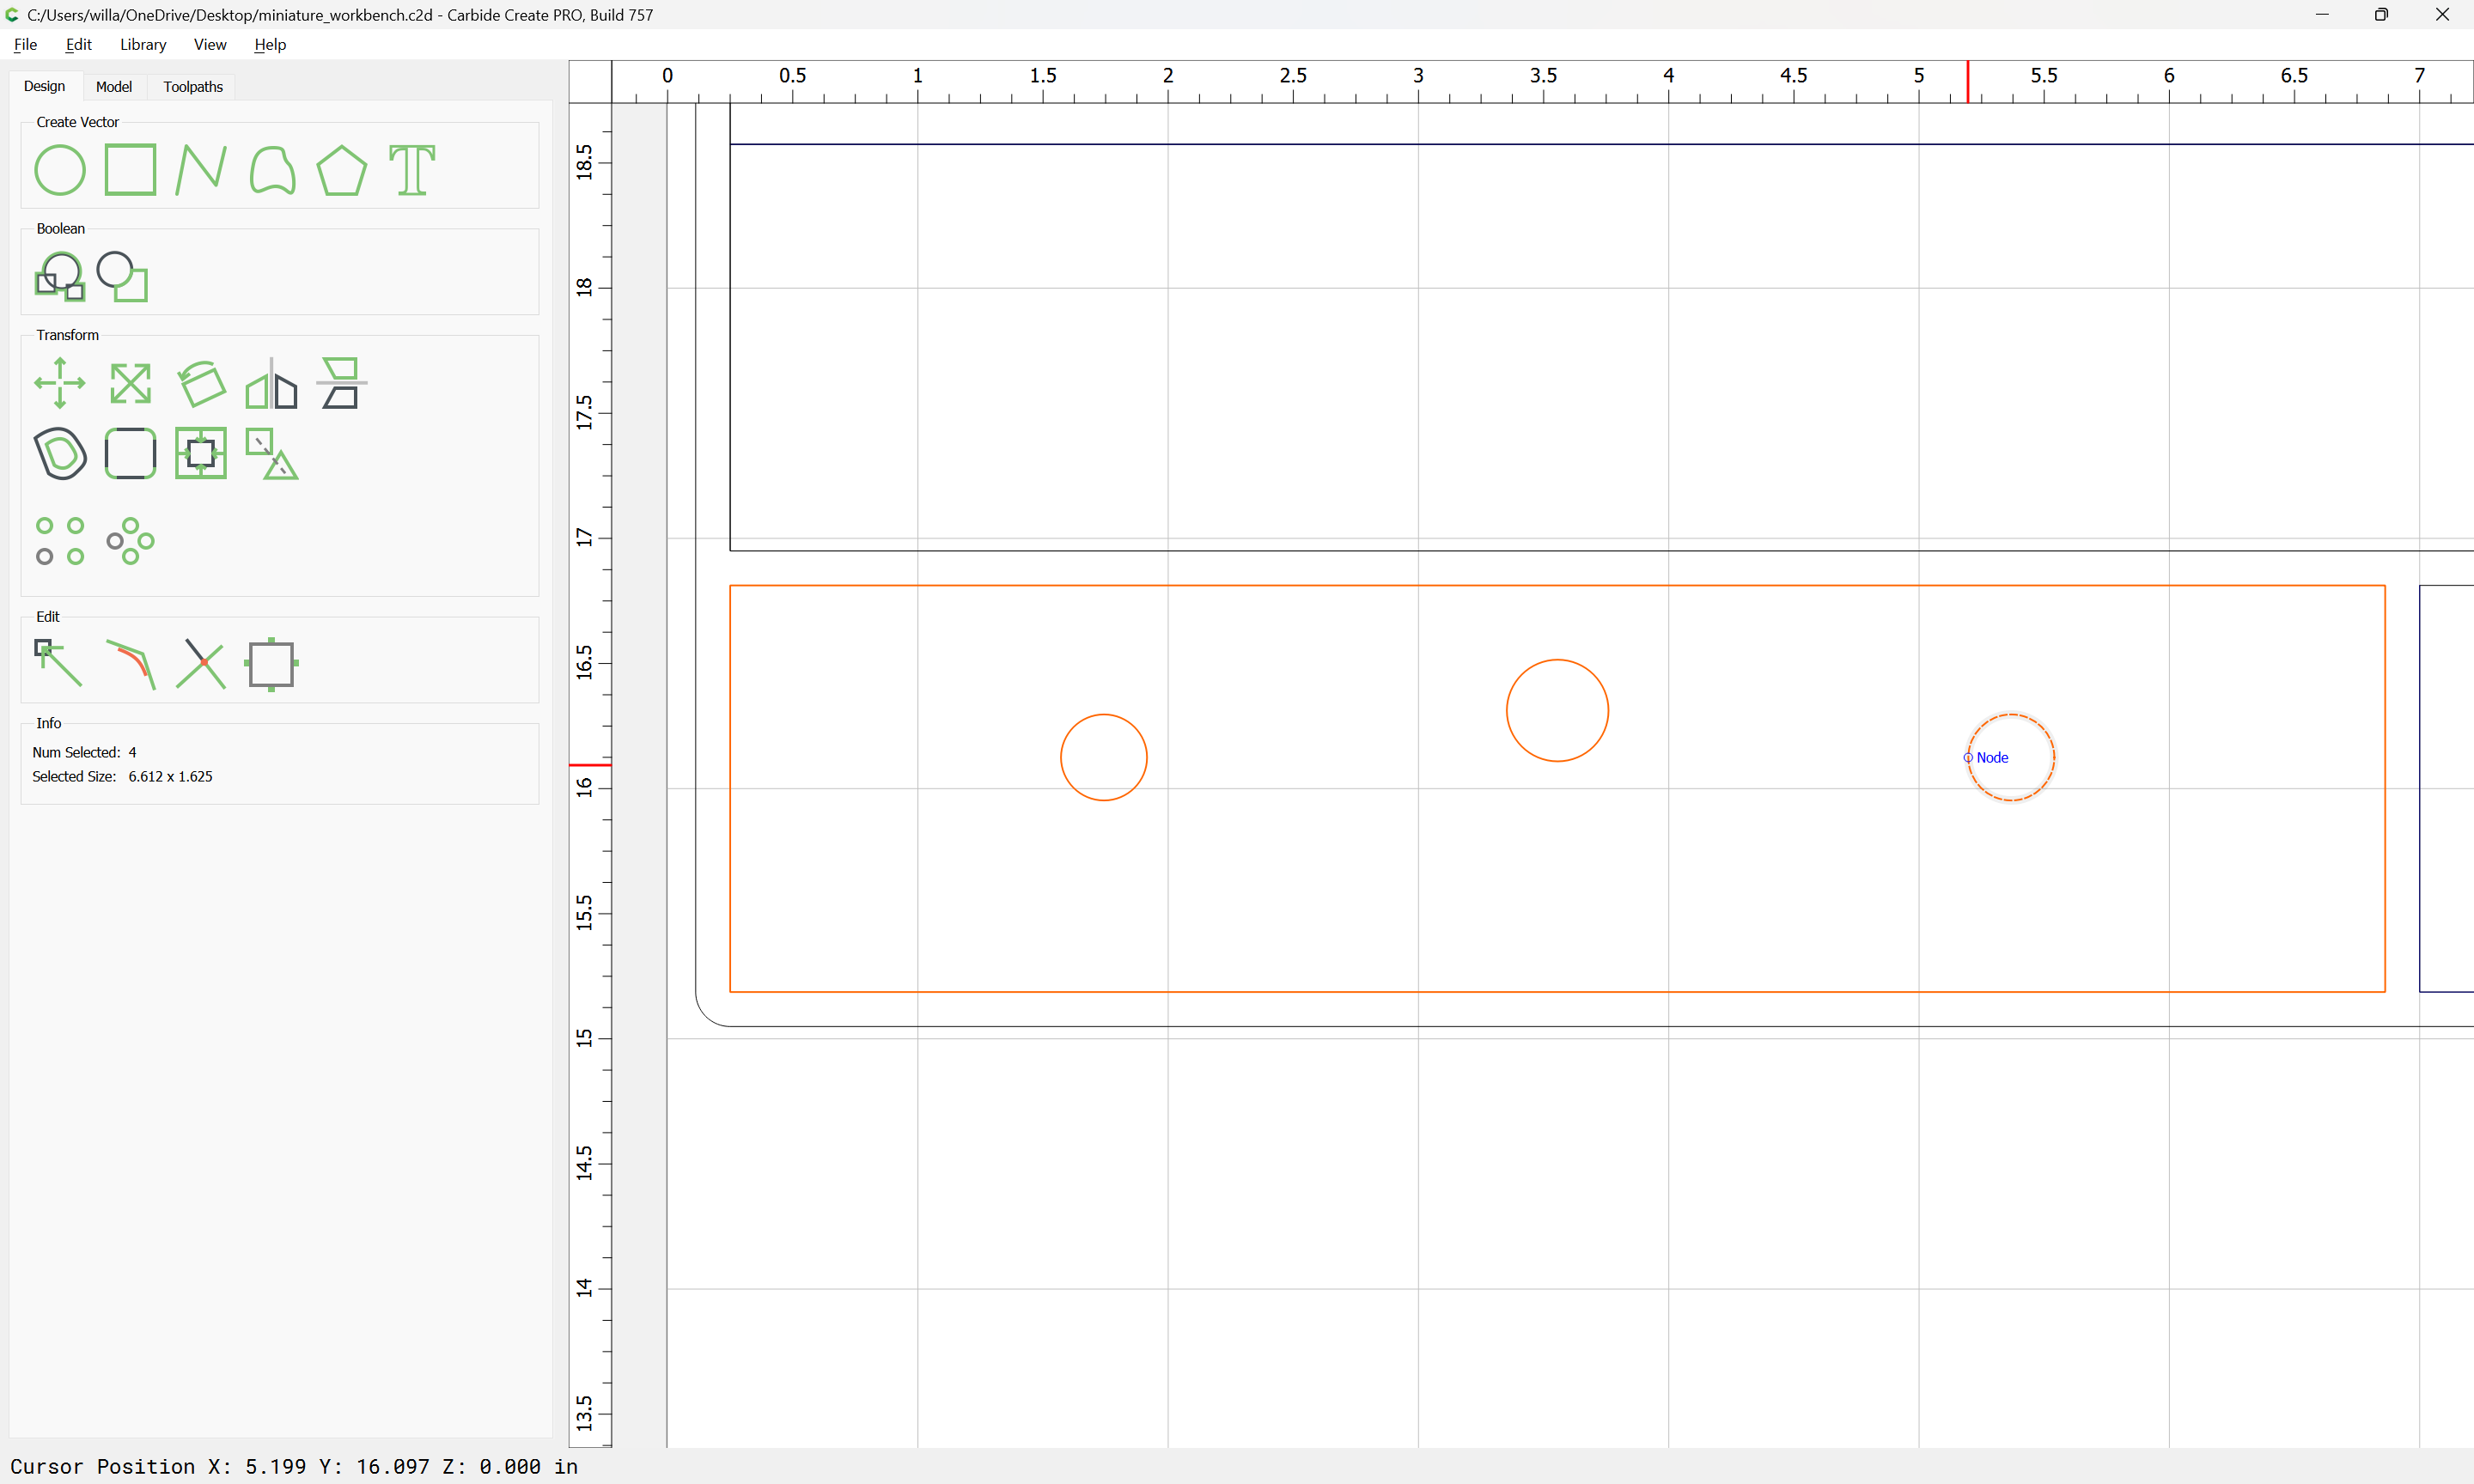
Task: Select the Circle vector tool
Action: (60, 170)
